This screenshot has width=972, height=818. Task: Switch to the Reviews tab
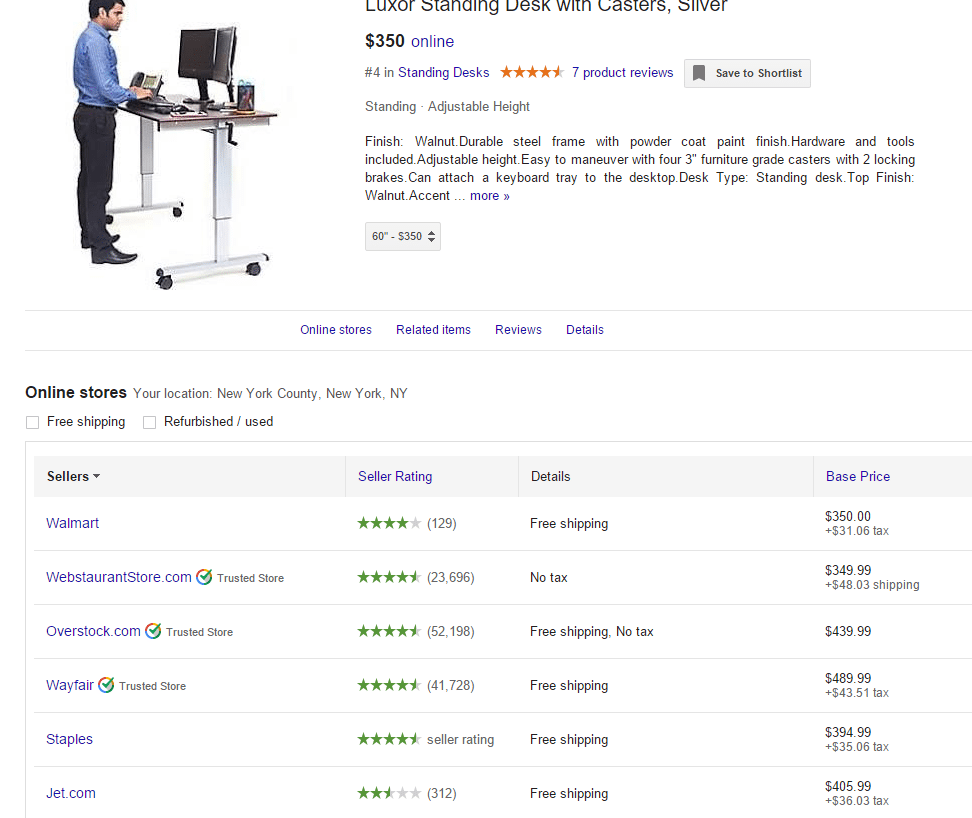tap(518, 330)
